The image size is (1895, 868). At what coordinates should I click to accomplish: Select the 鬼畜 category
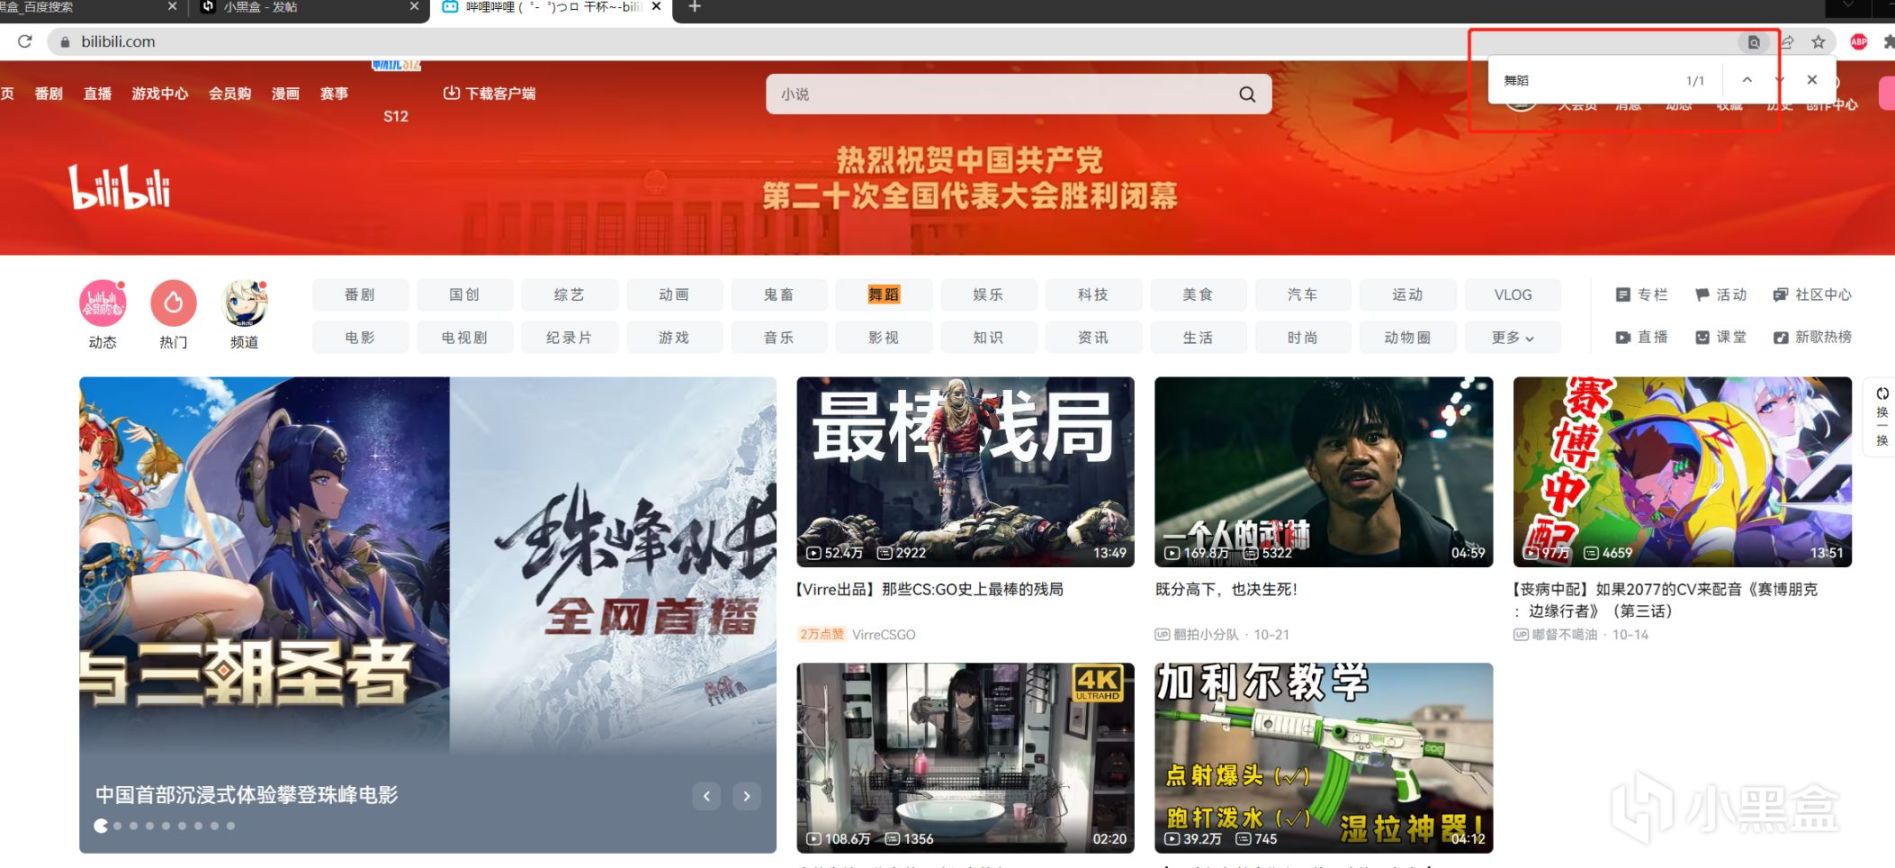(x=779, y=295)
